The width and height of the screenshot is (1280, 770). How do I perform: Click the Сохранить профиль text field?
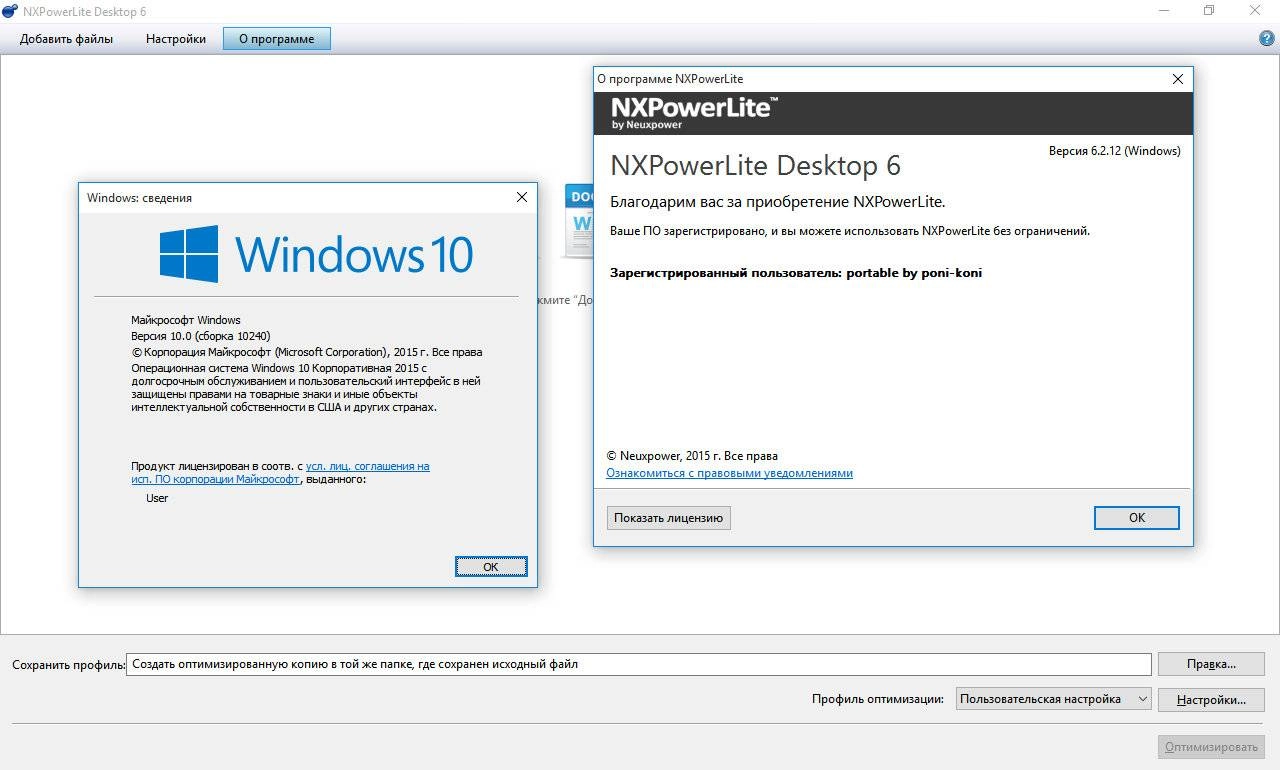coord(639,664)
